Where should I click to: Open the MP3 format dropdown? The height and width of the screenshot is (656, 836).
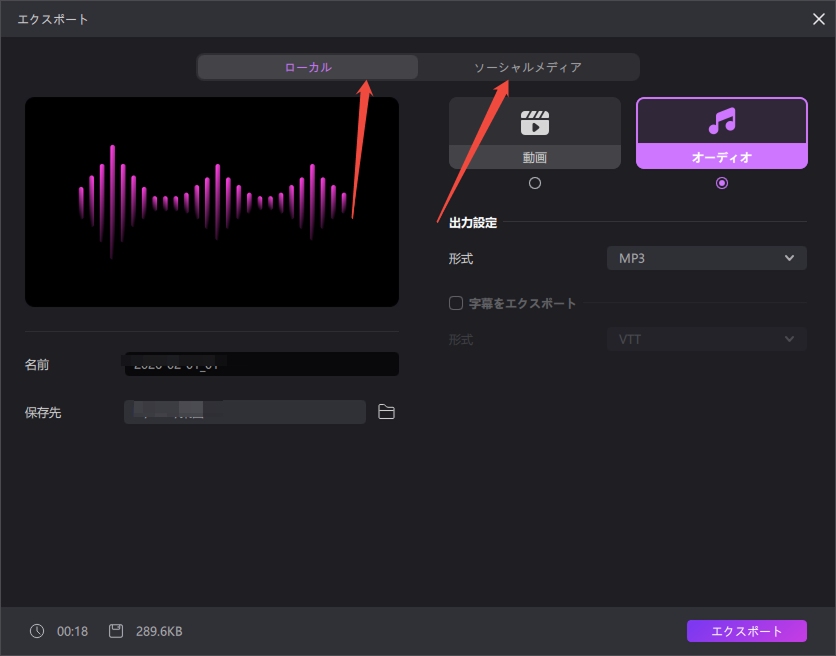click(x=706, y=258)
